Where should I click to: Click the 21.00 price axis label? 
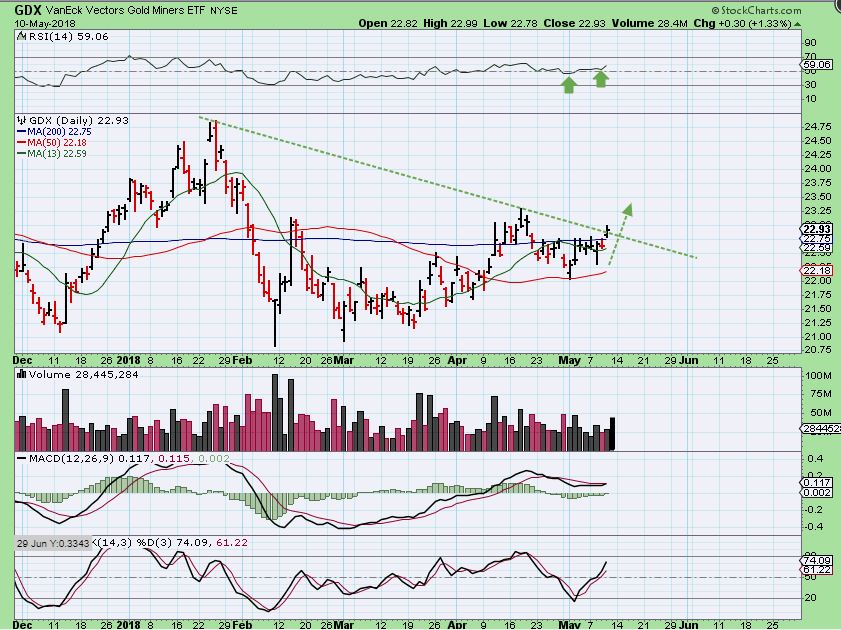click(x=818, y=337)
